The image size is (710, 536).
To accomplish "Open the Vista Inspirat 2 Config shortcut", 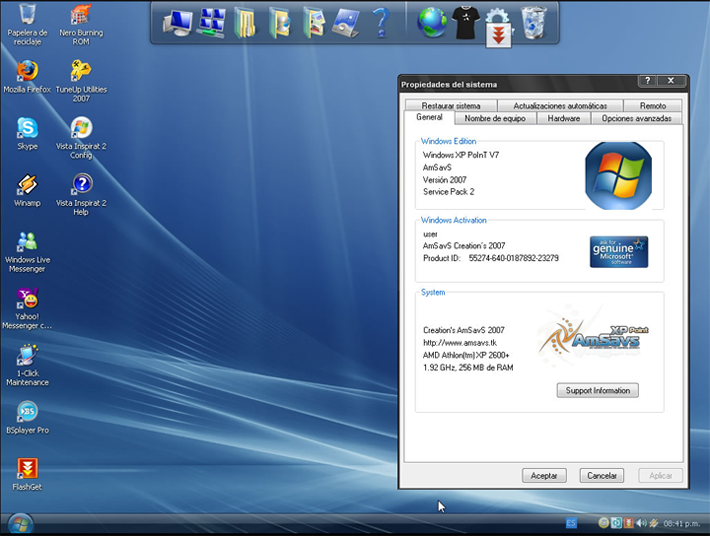I will point(81,138).
